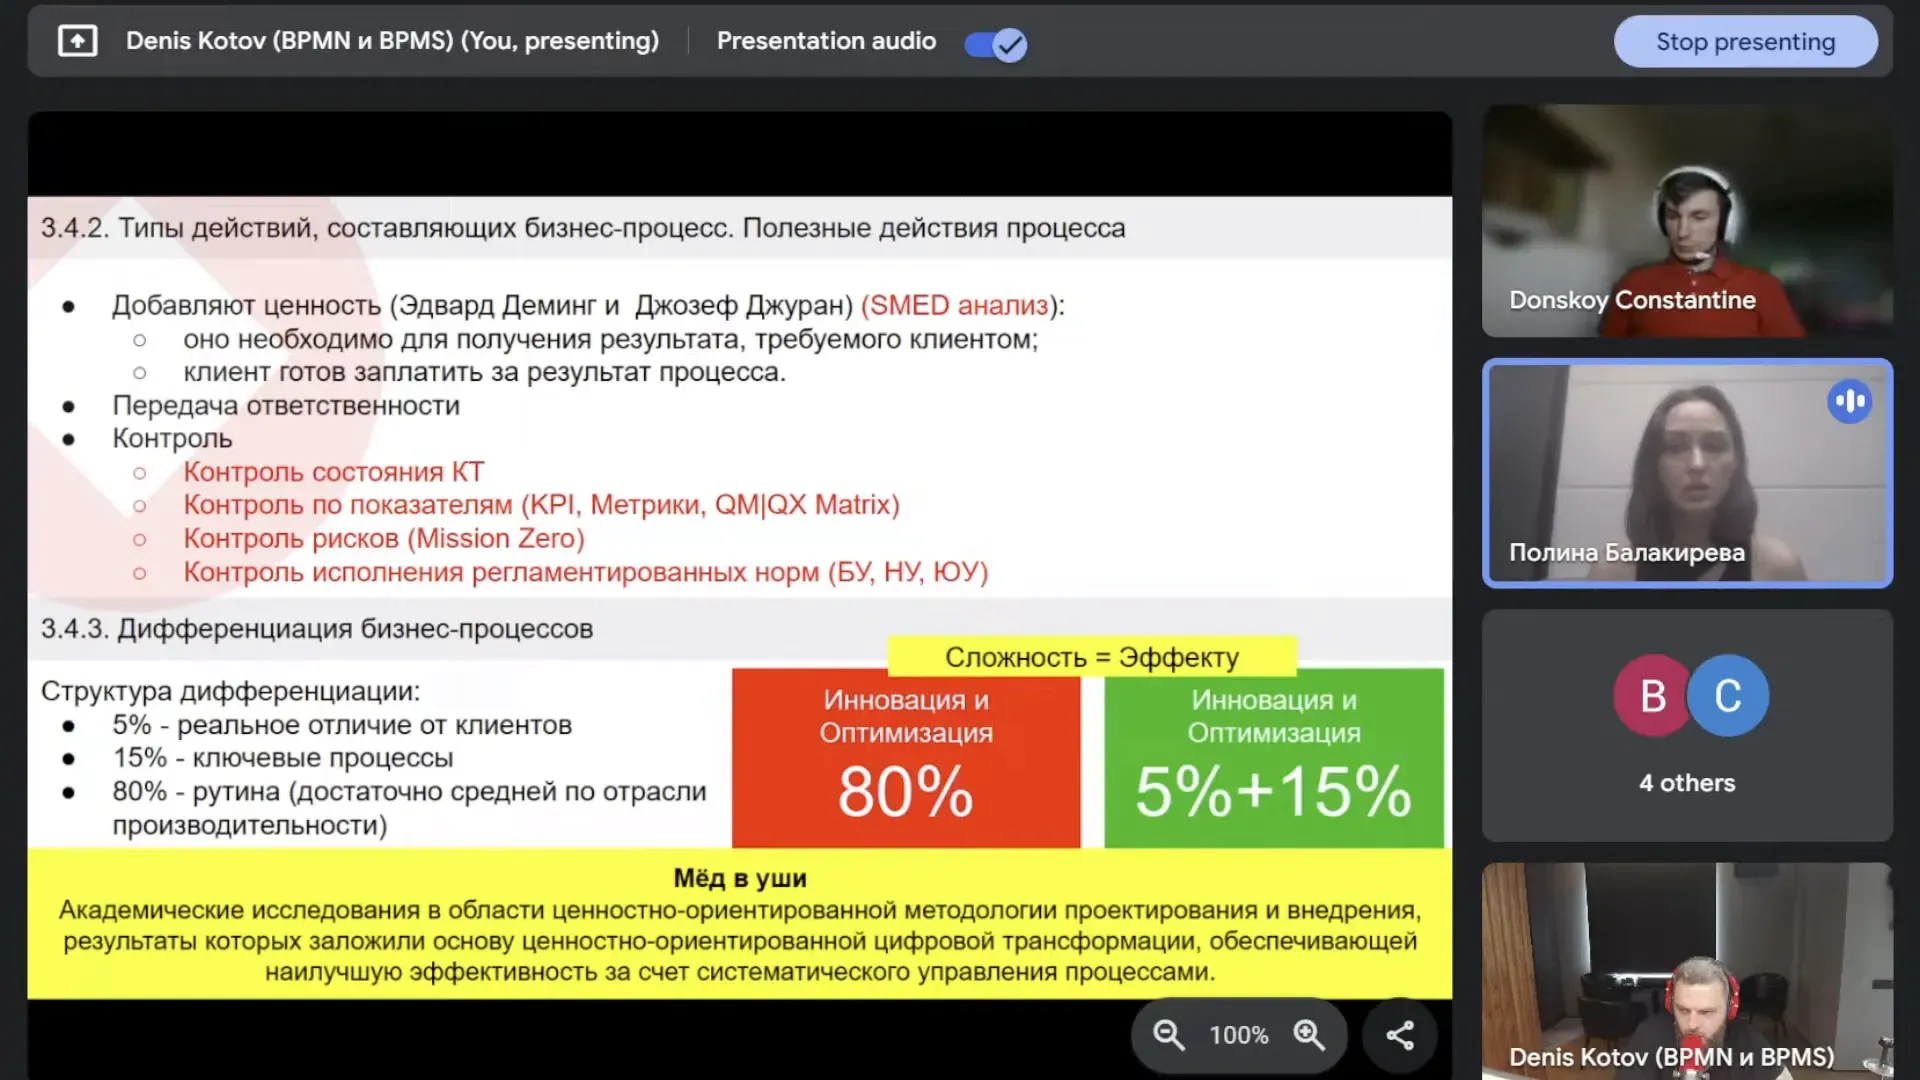Zoom out the presentation preview
Image resolution: width=1920 pixels, height=1080 pixels.
[1168, 1035]
